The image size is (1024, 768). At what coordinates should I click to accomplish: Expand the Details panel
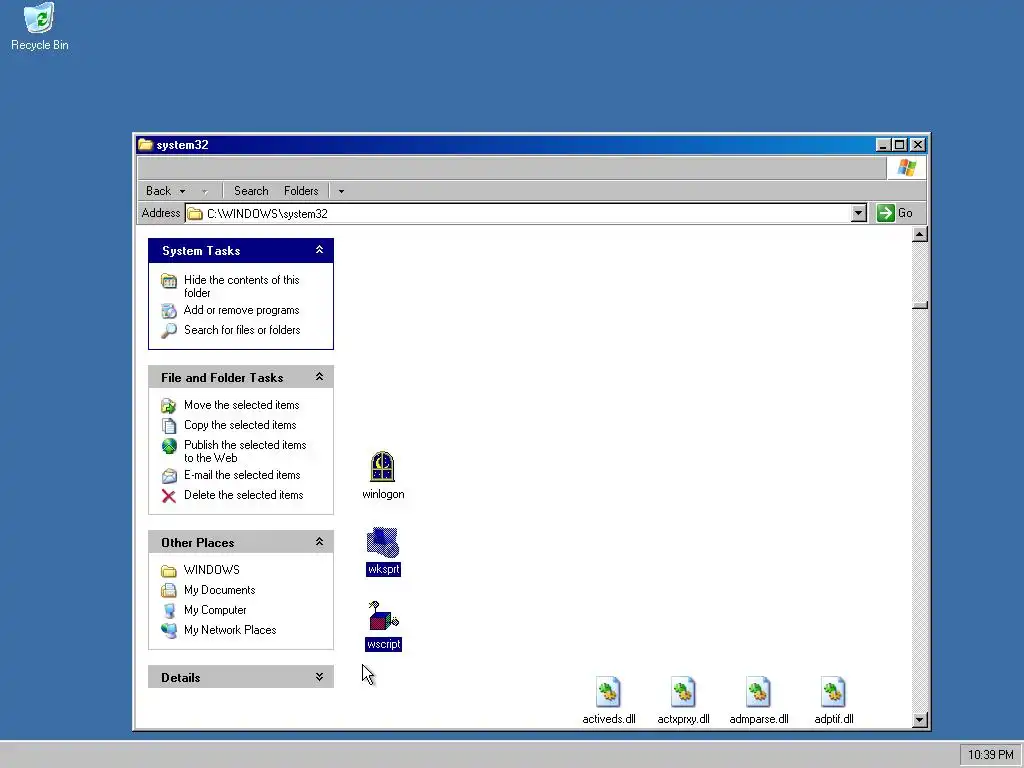[x=319, y=677]
